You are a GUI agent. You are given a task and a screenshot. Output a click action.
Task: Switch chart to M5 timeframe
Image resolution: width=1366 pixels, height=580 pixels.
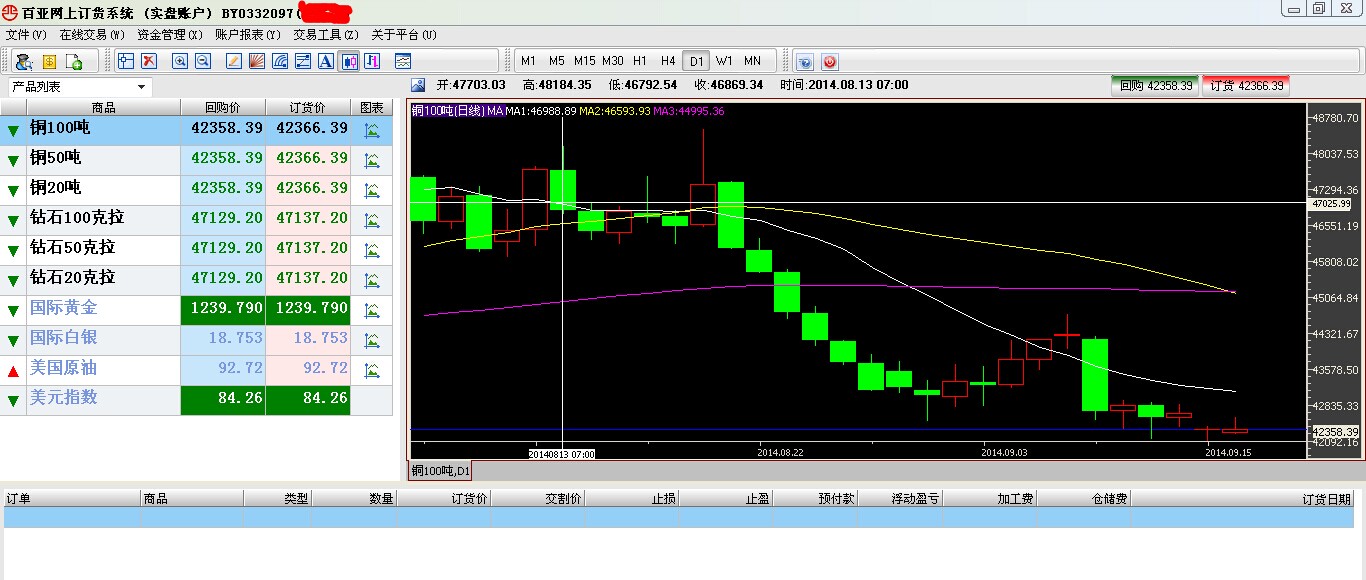click(x=556, y=61)
